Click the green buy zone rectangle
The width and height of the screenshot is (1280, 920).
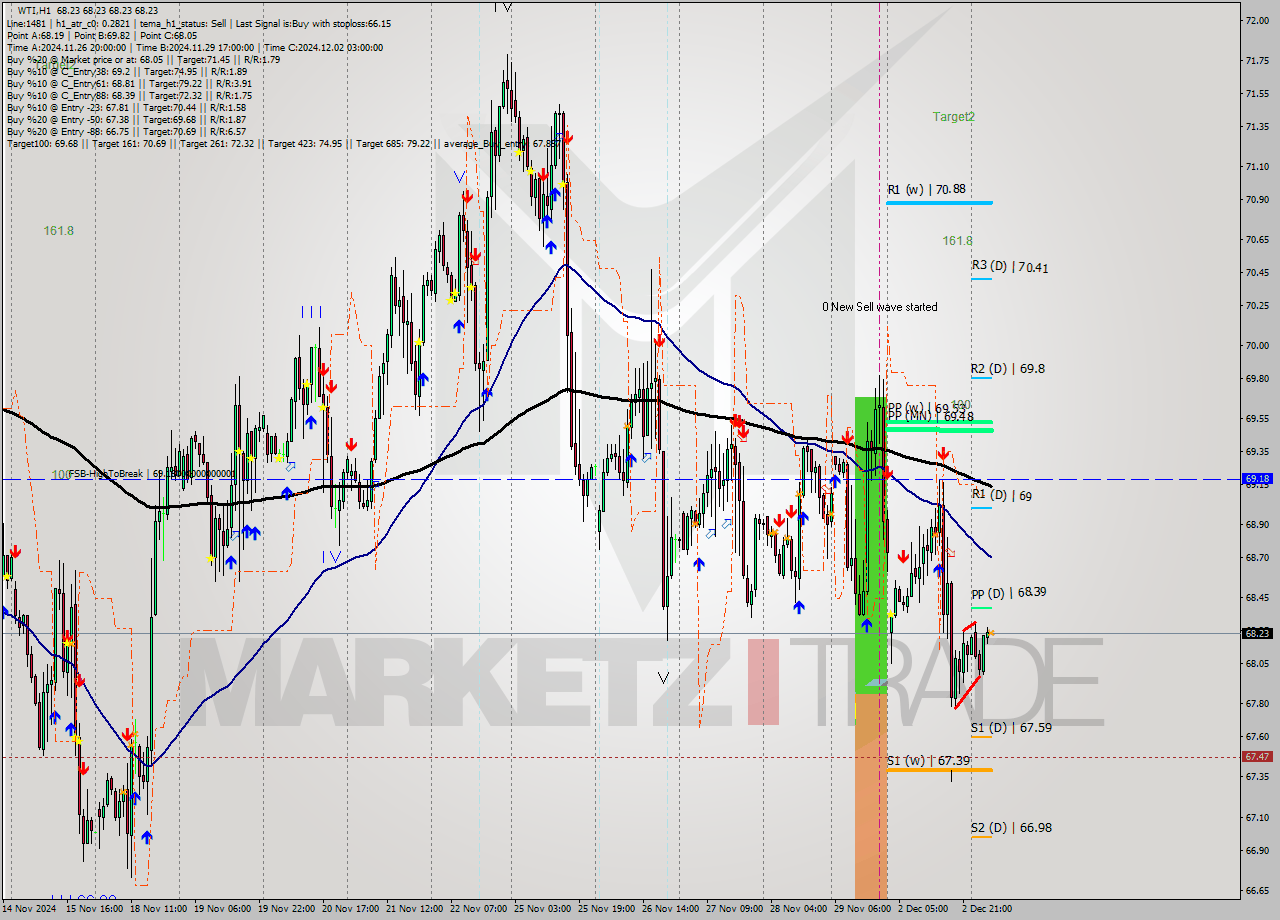click(870, 545)
